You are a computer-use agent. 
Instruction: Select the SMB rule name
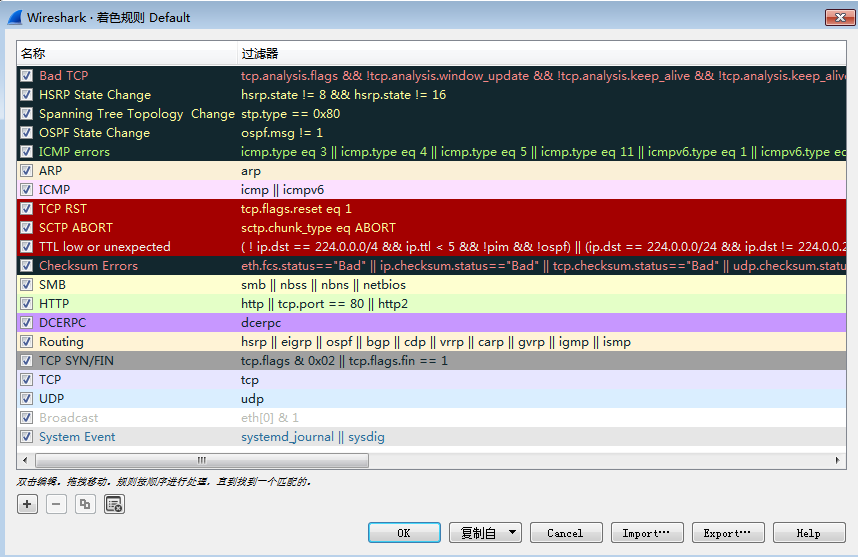[52, 285]
